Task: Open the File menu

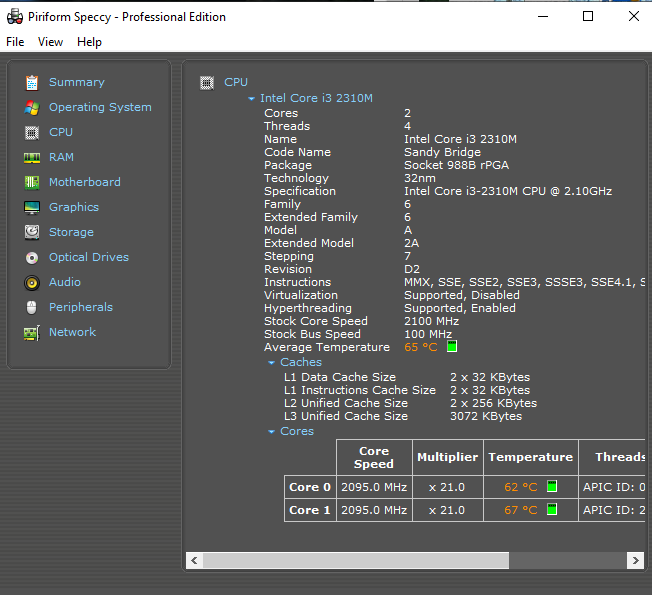Action: pyautogui.click(x=15, y=42)
